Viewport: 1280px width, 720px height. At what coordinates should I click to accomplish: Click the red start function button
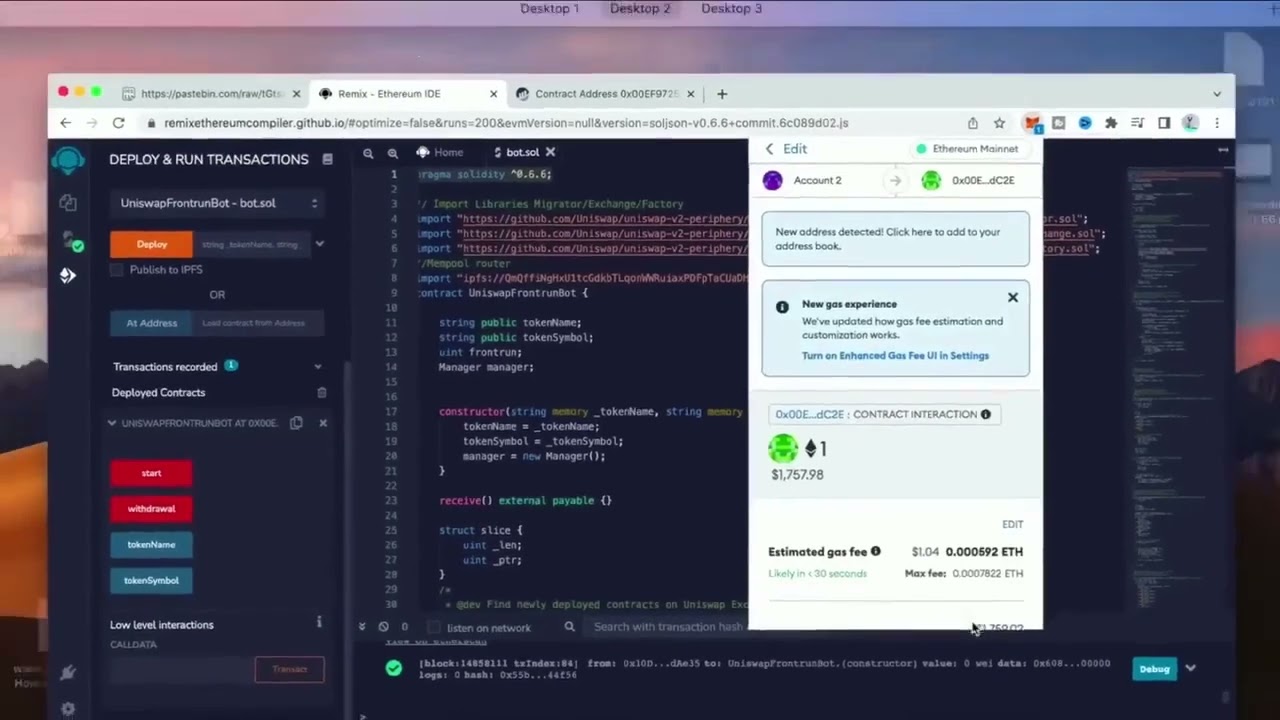pos(151,473)
